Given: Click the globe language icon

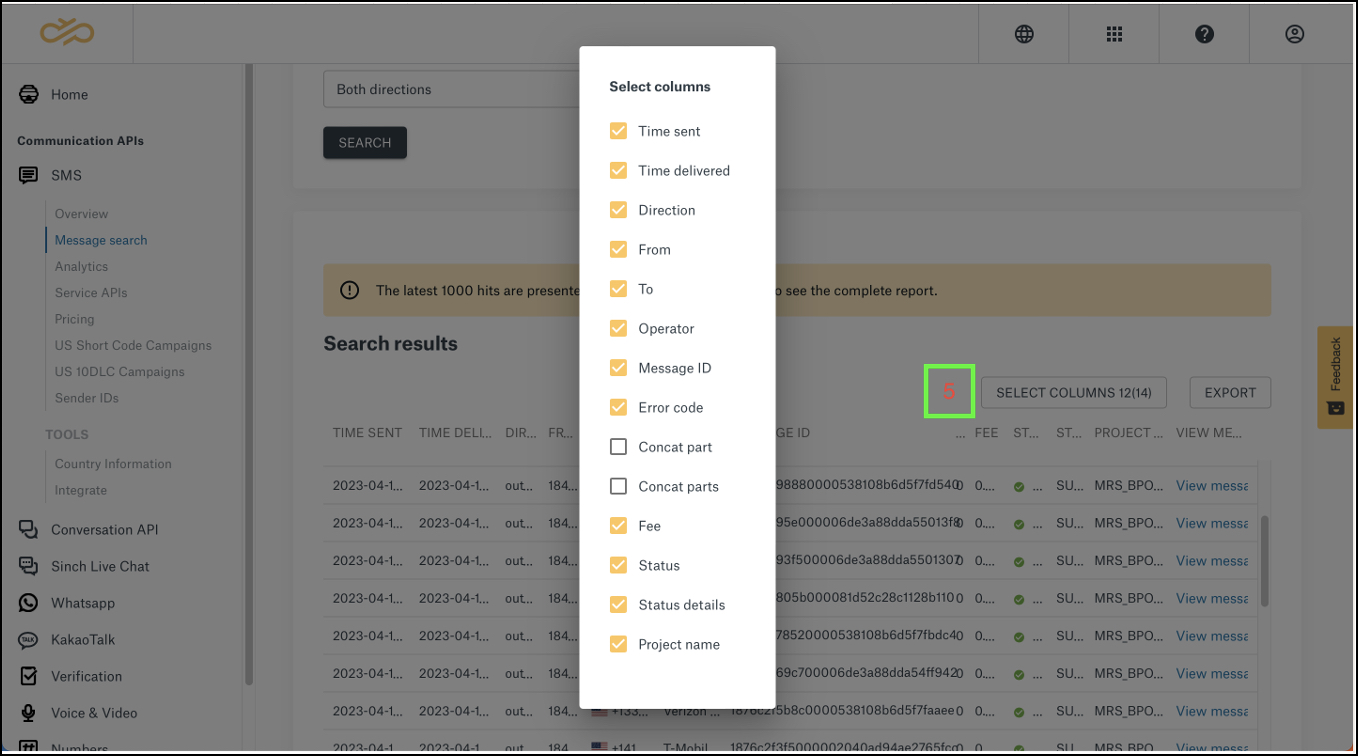Looking at the screenshot, I should coord(1023,33).
